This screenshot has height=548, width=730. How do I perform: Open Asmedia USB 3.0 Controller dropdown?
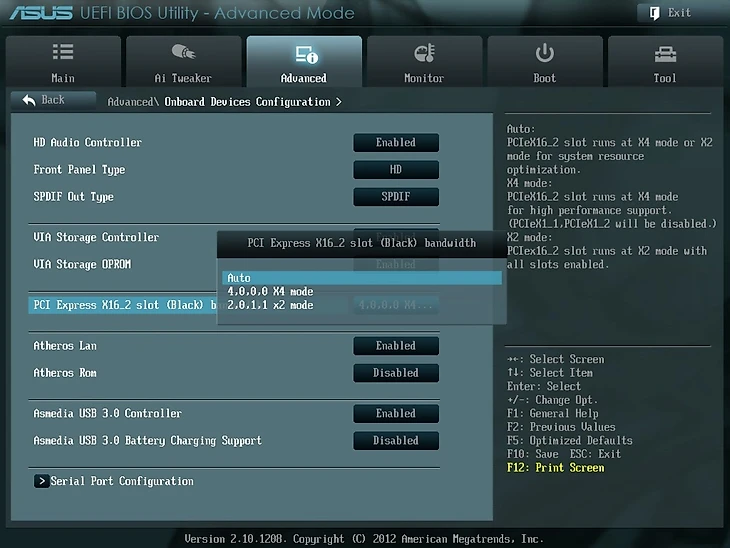pos(396,413)
